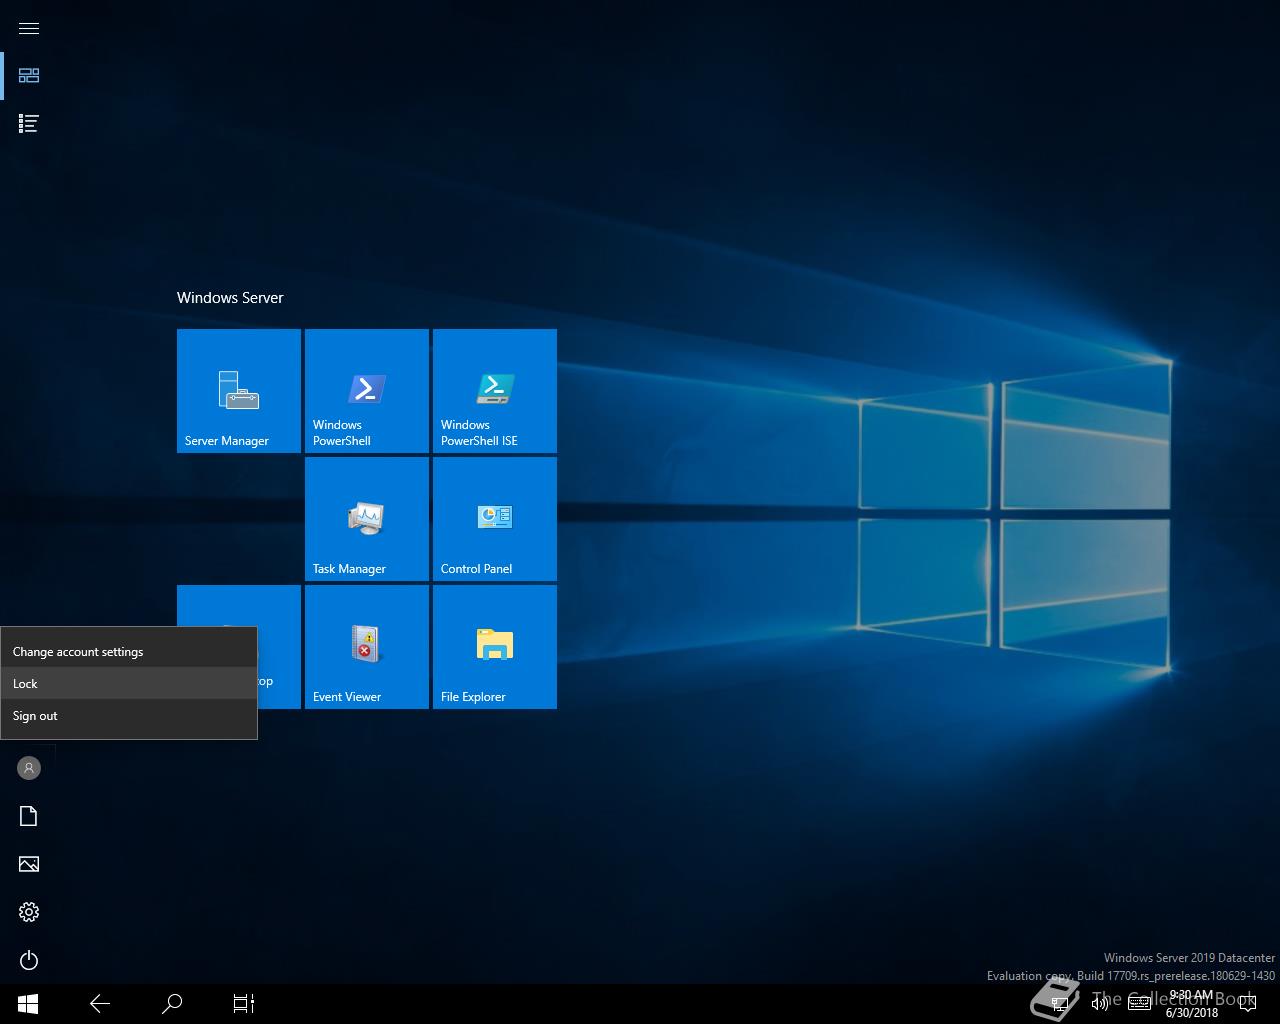Choose Lock from the account menu
The image size is (1280, 1024).
point(129,684)
